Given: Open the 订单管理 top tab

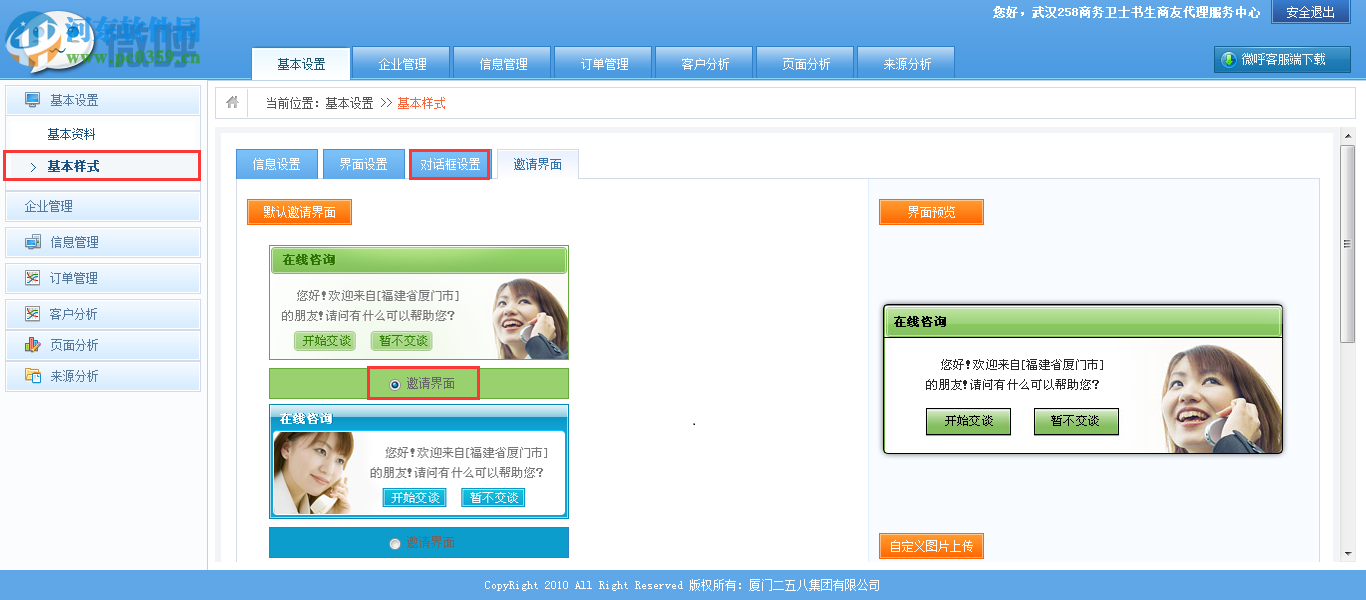Looking at the screenshot, I should [604, 63].
